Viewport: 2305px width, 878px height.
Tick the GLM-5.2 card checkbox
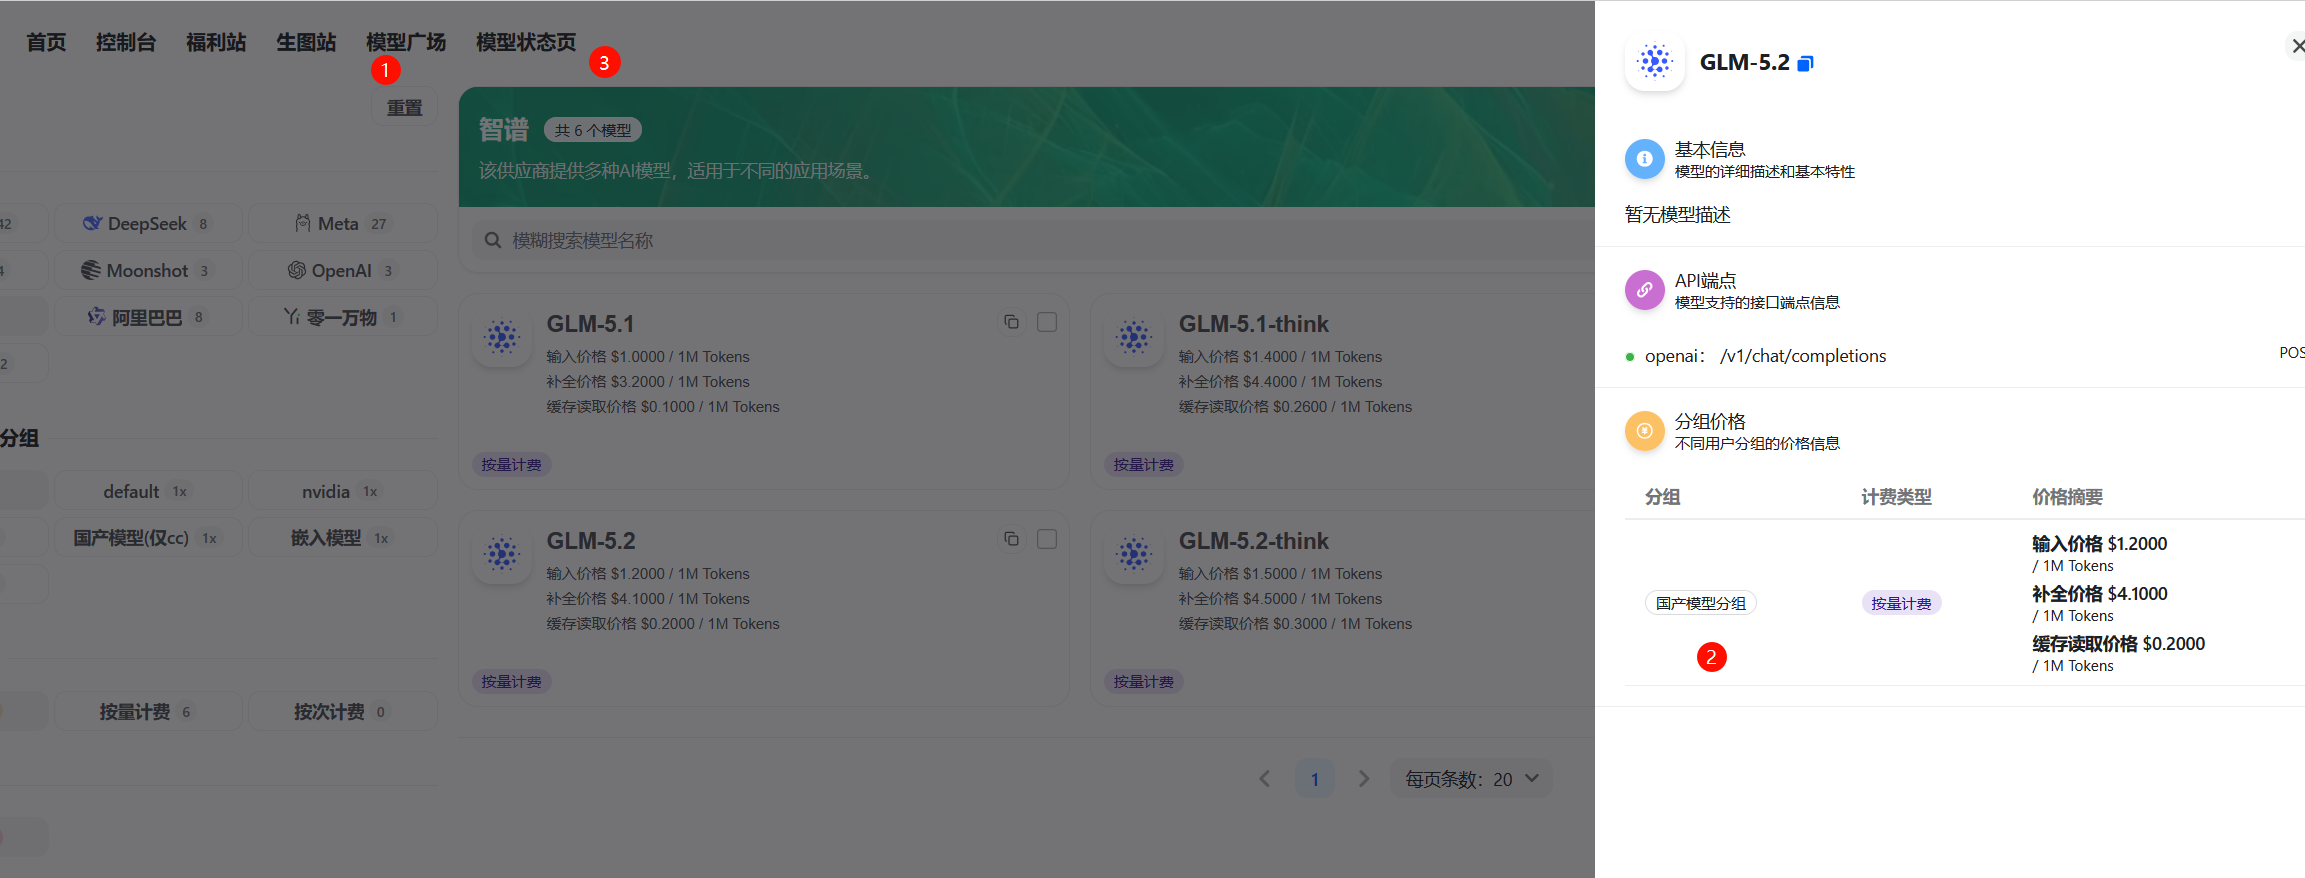1047,539
